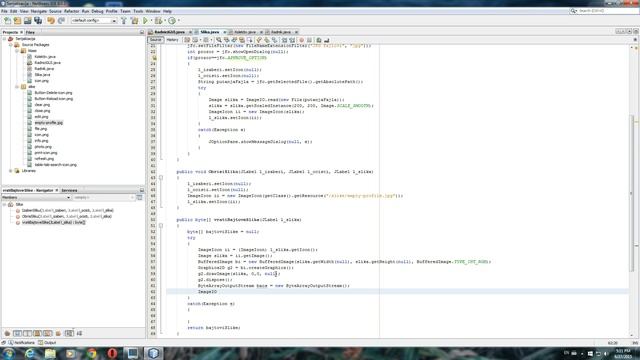Viewport: 640px width, 360px height.
Task: Select table-tab-search-icon.png file
Action: point(56,164)
